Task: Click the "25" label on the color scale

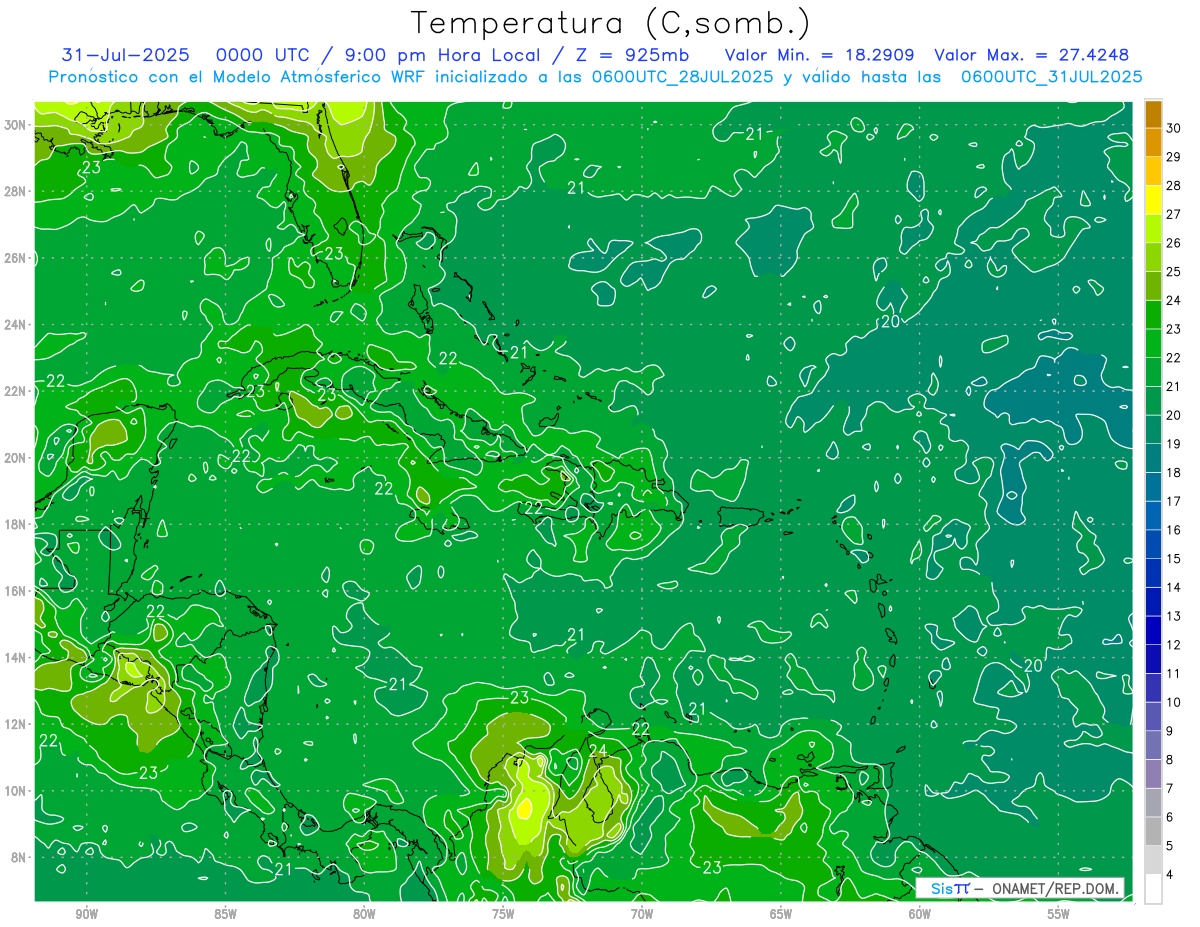Action: tap(1173, 271)
